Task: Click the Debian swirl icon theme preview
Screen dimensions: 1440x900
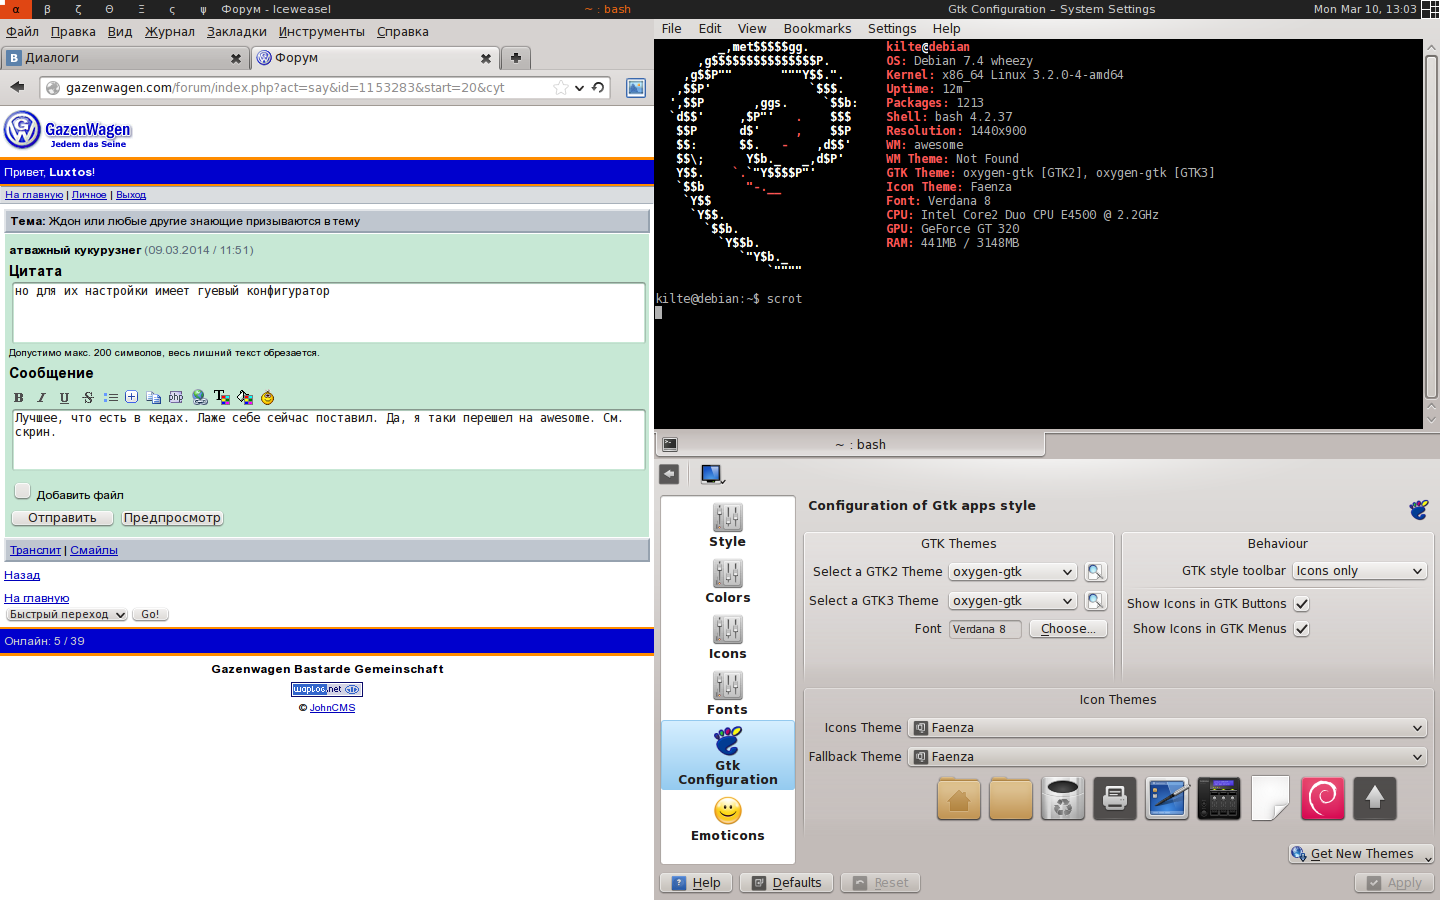Action: pyautogui.click(x=1323, y=798)
